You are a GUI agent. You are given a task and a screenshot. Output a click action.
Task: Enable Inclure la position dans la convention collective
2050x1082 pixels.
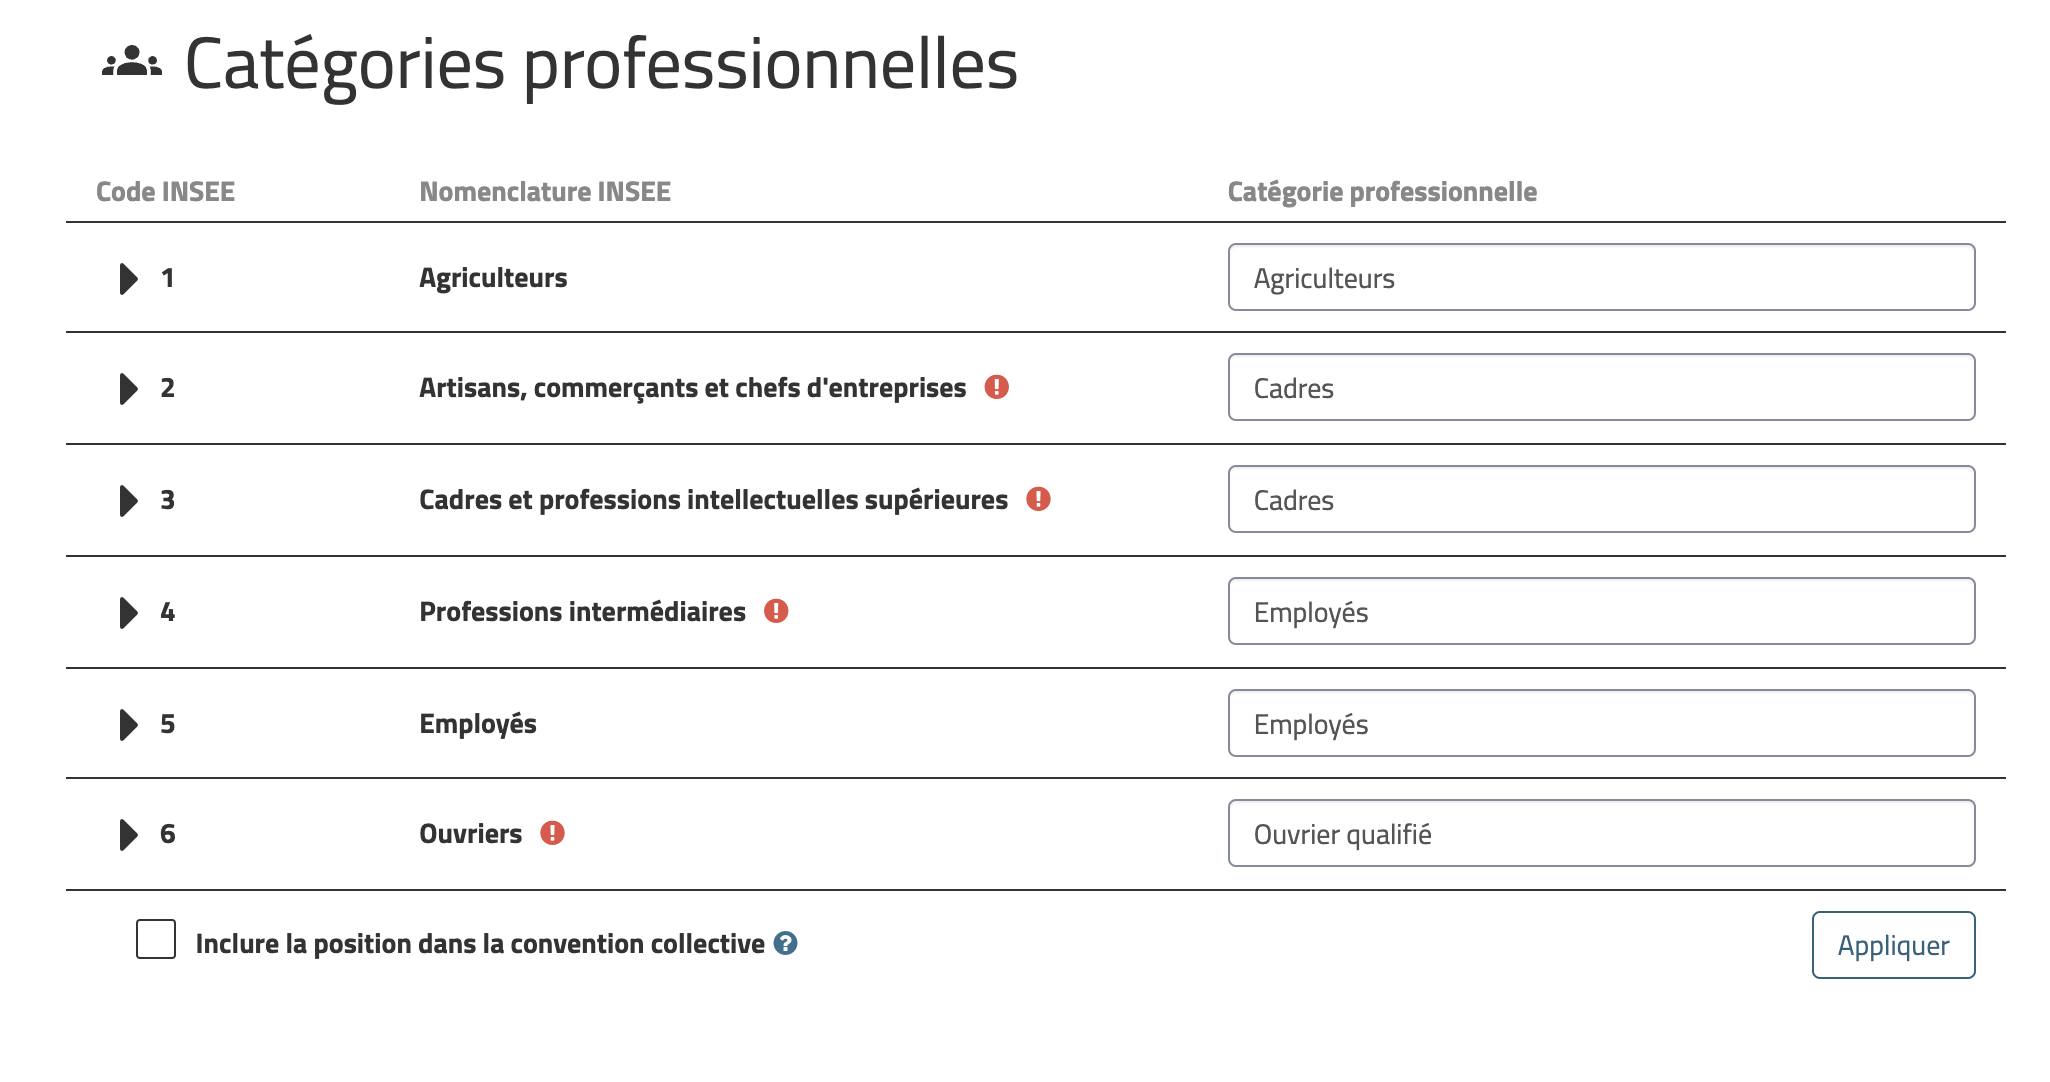coord(156,939)
